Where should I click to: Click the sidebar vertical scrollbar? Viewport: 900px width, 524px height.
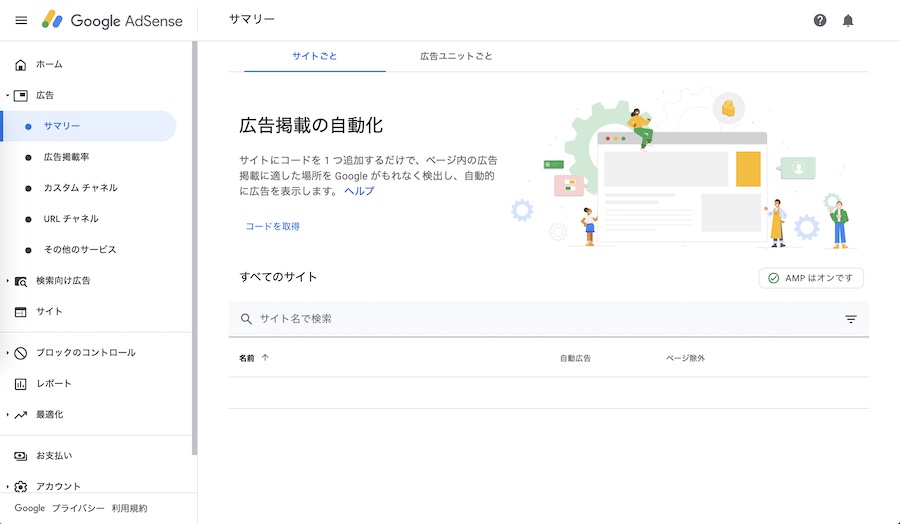pyautogui.click(x=195, y=248)
